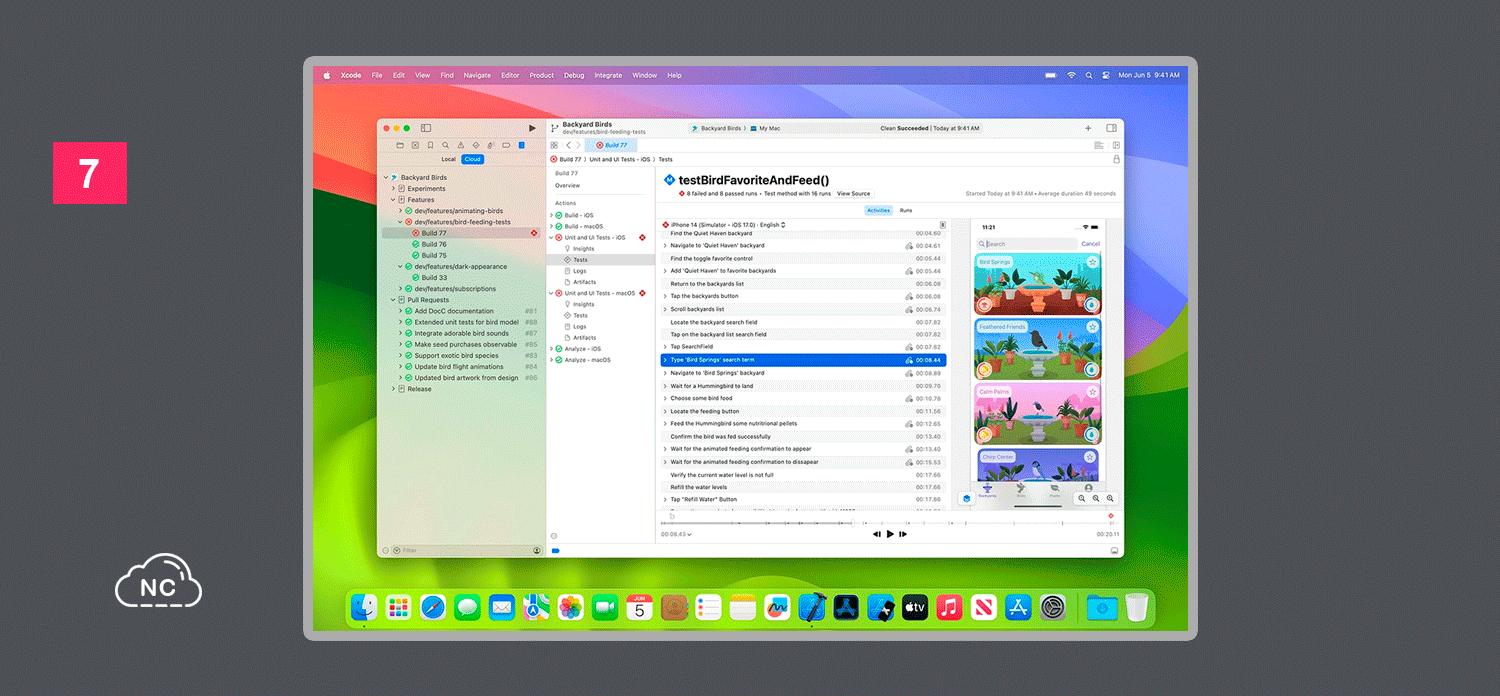Click the zoom out magnifier on preview

tap(1082, 498)
